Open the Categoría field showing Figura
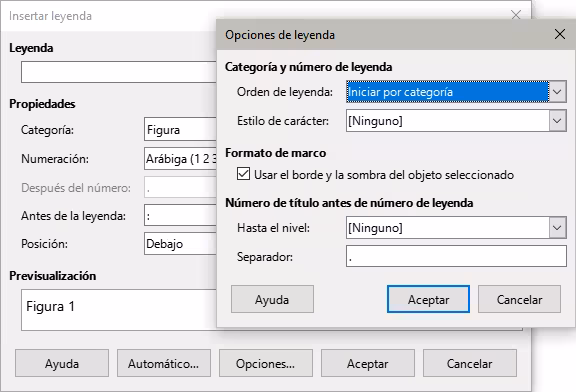Image resolution: width=576 pixels, height=392 pixels. pos(180,129)
